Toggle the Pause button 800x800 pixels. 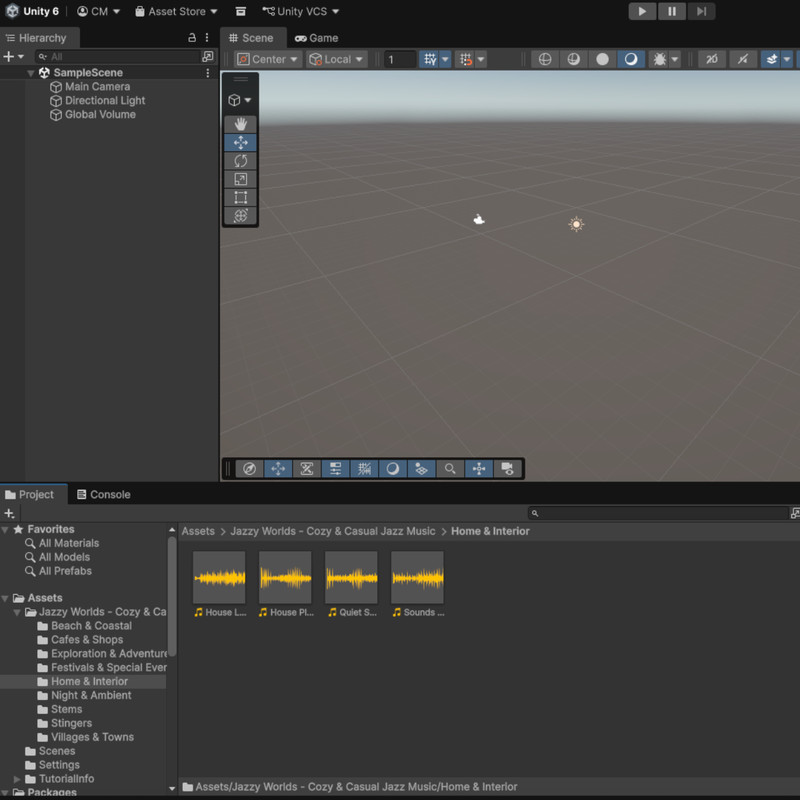pos(671,11)
